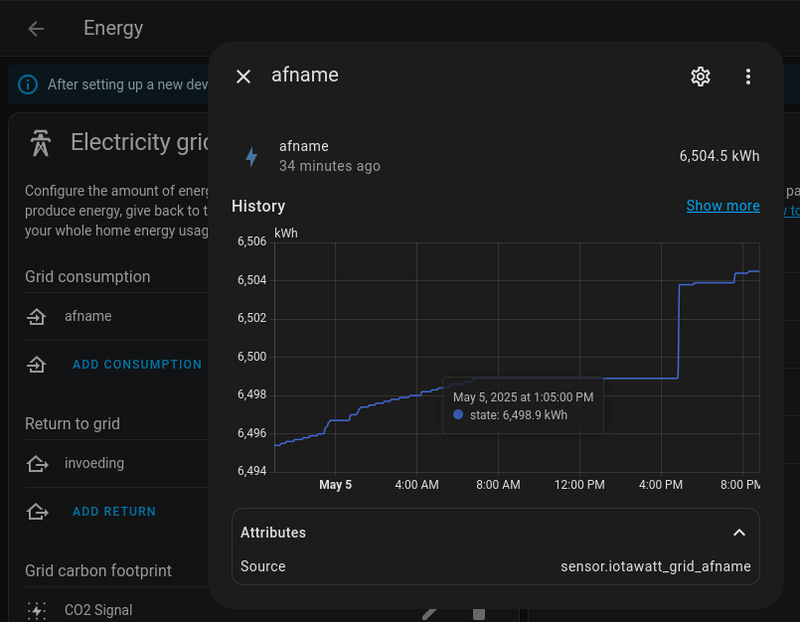Click the CO2 Signal icon
This screenshot has height=622, width=800.
click(x=37, y=610)
